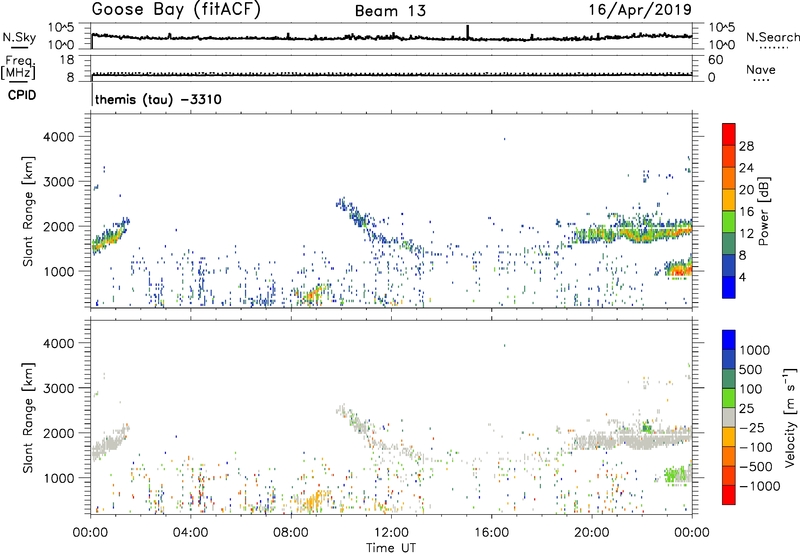Click the 16 label on power colorbar

[746, 212]
